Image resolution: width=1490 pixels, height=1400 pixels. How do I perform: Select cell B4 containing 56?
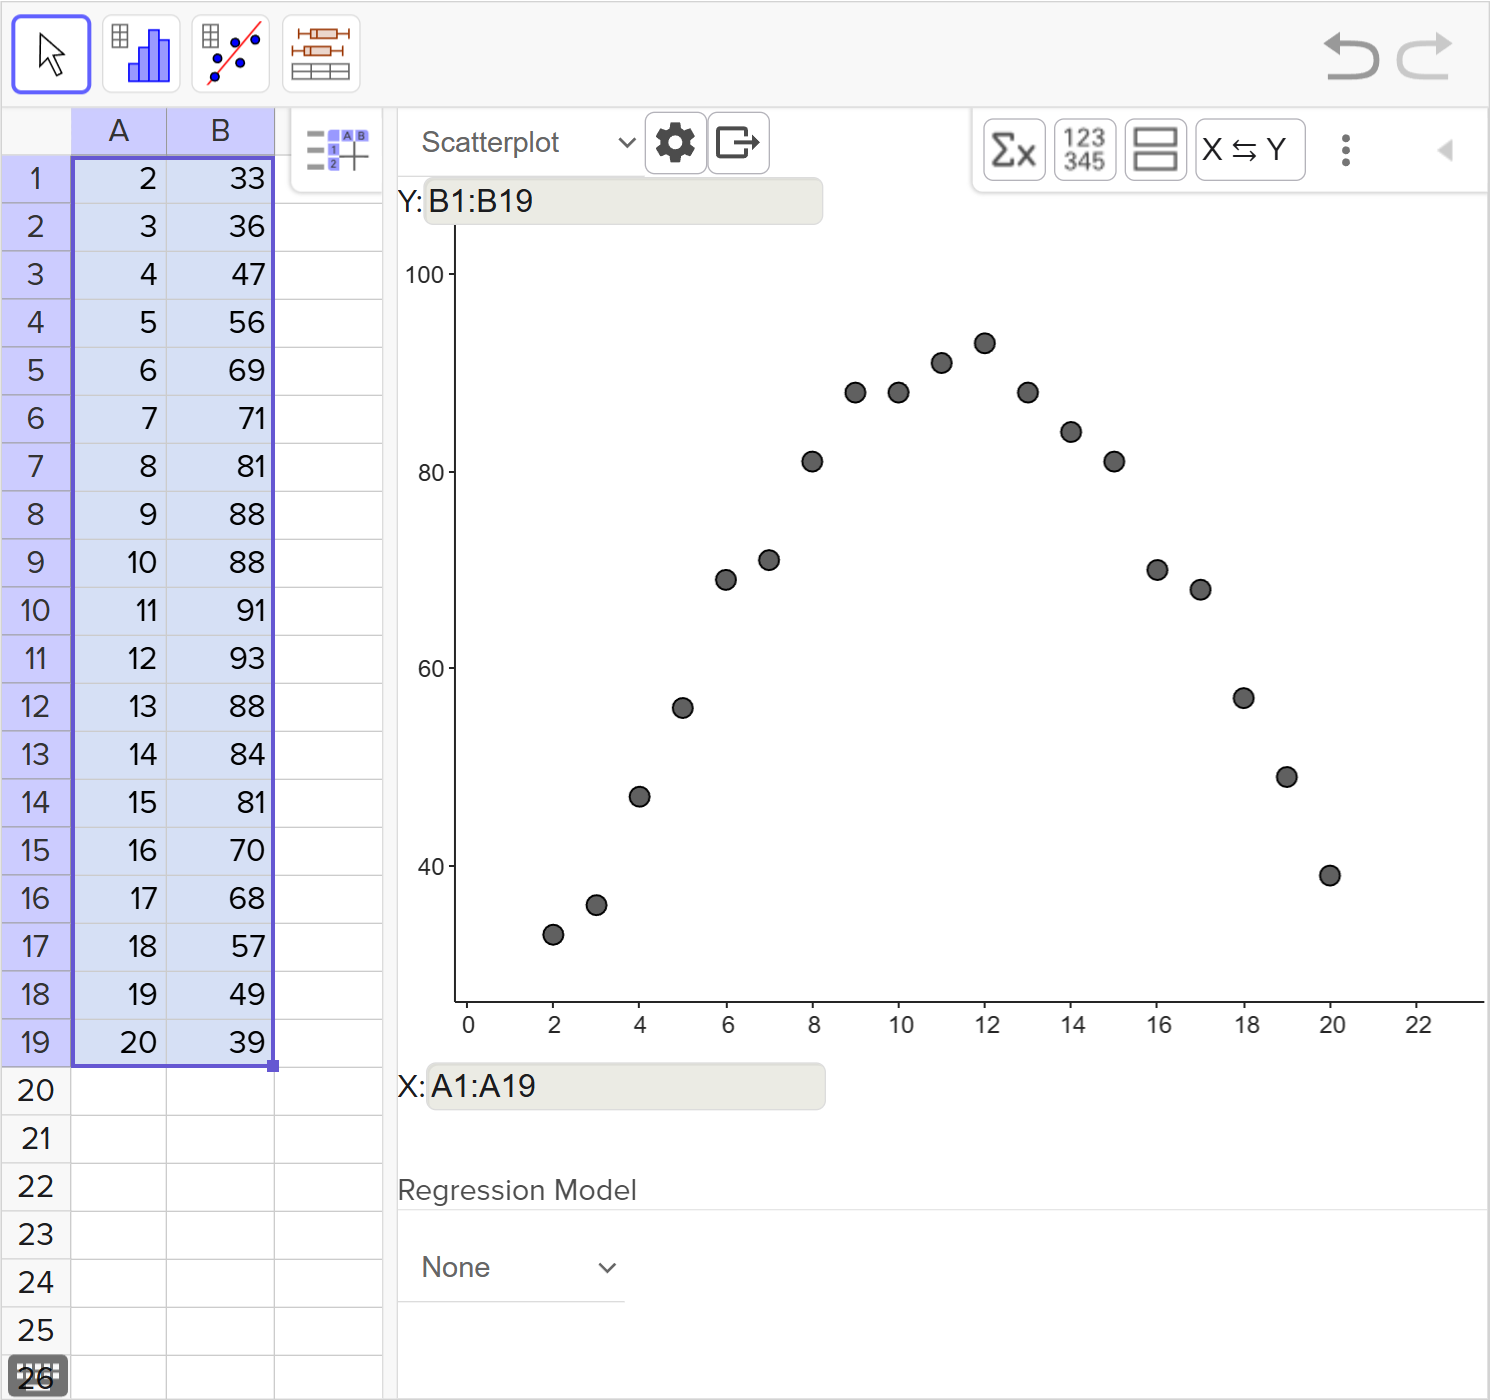point(220,323)
